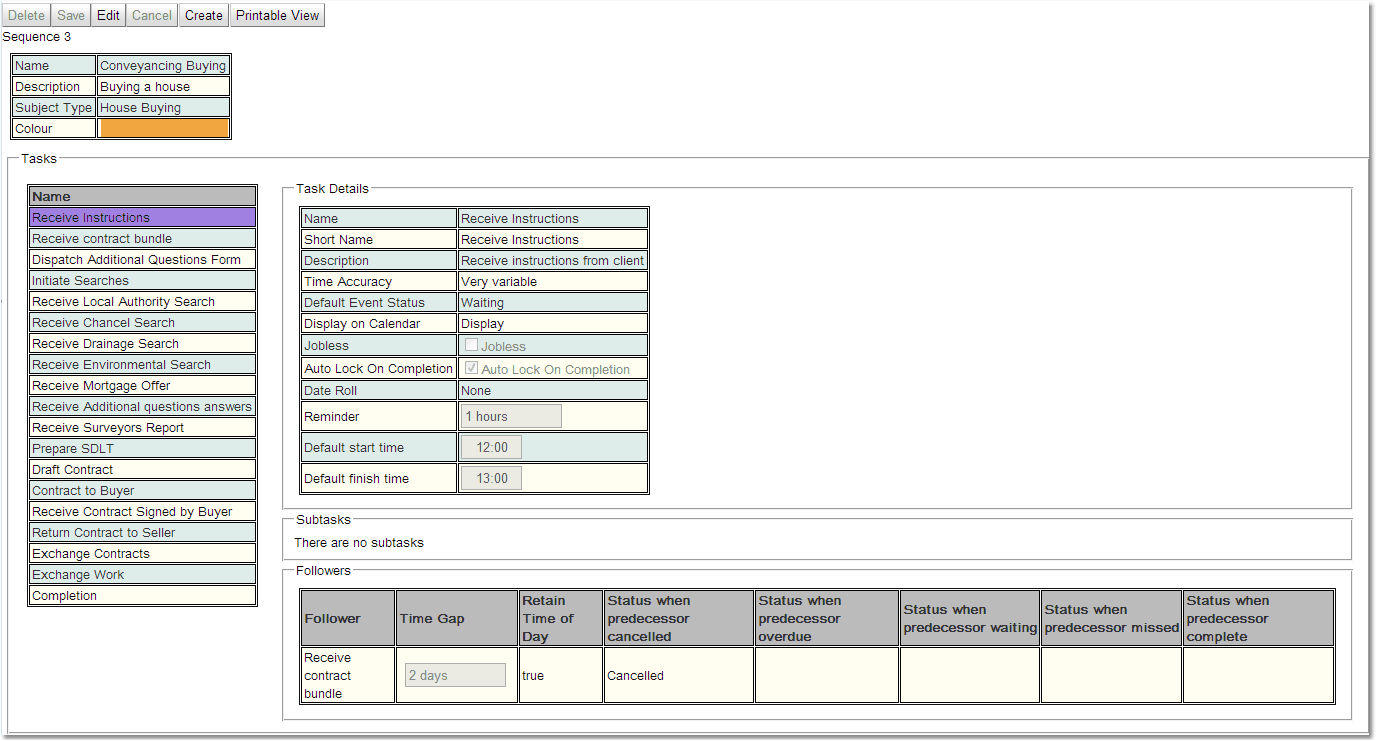Choose the Completion task
The image size is (1376, 742).
pos(142,596)
